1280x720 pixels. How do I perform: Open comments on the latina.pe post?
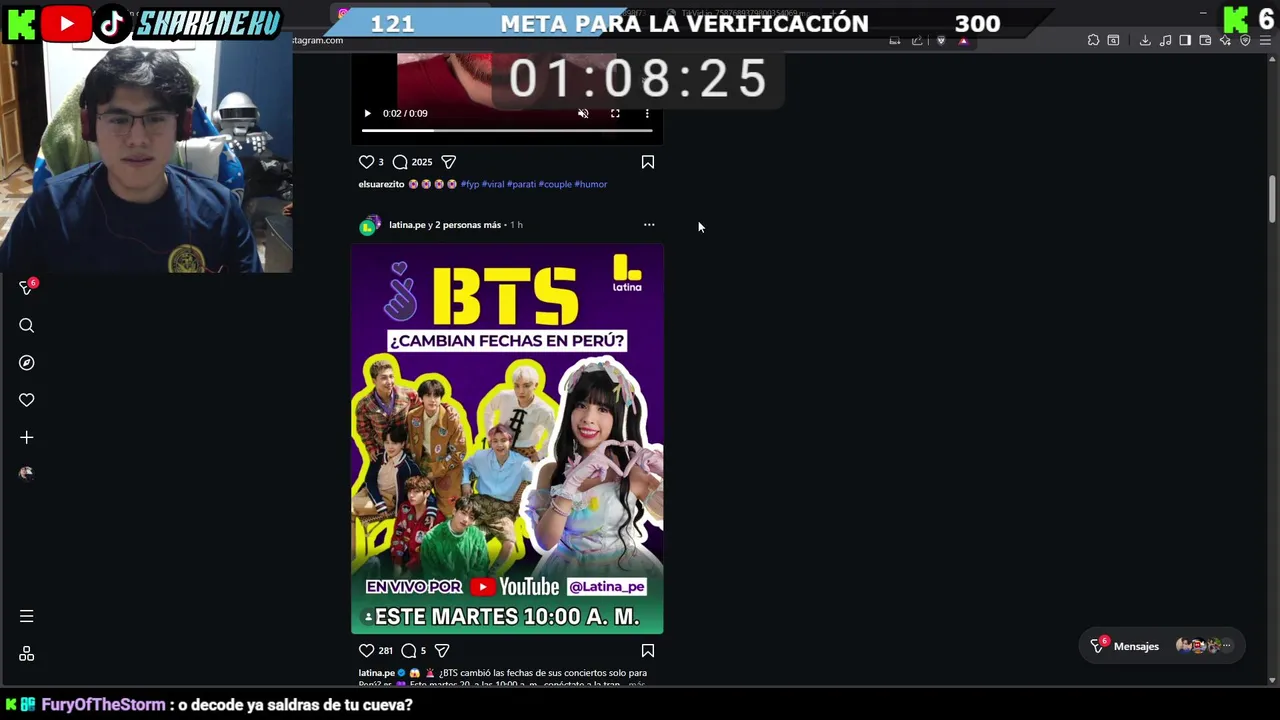(x=408, y=651)
